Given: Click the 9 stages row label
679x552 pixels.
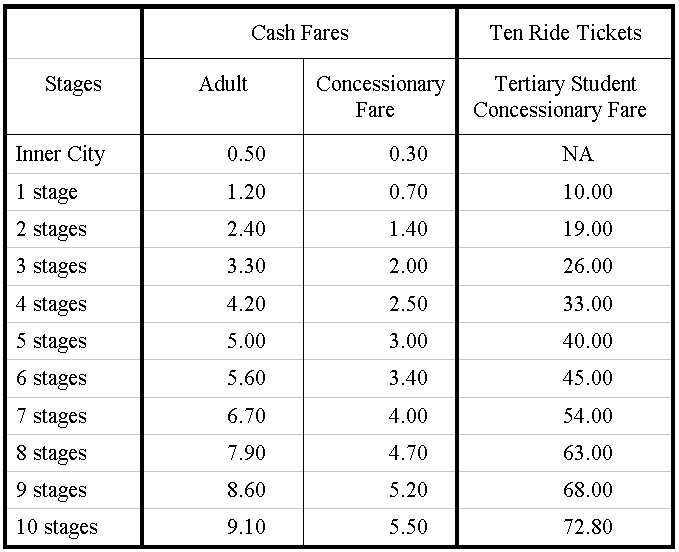Looking at the screenshot, I should click(51, 491).
